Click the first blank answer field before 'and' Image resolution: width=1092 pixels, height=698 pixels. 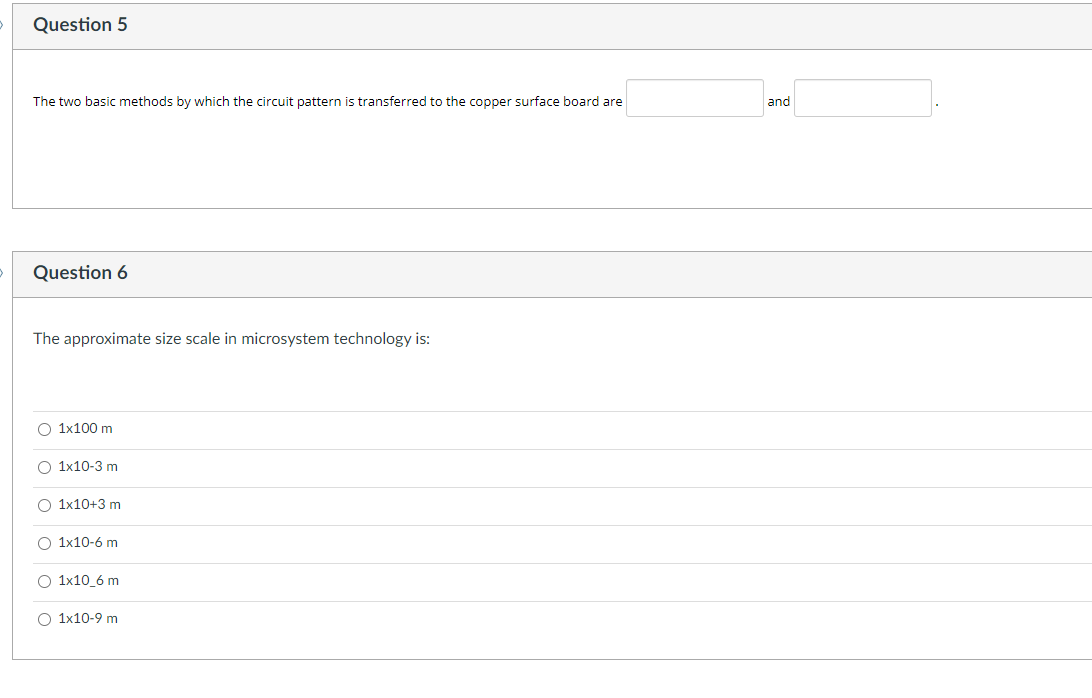click(694, 98)
